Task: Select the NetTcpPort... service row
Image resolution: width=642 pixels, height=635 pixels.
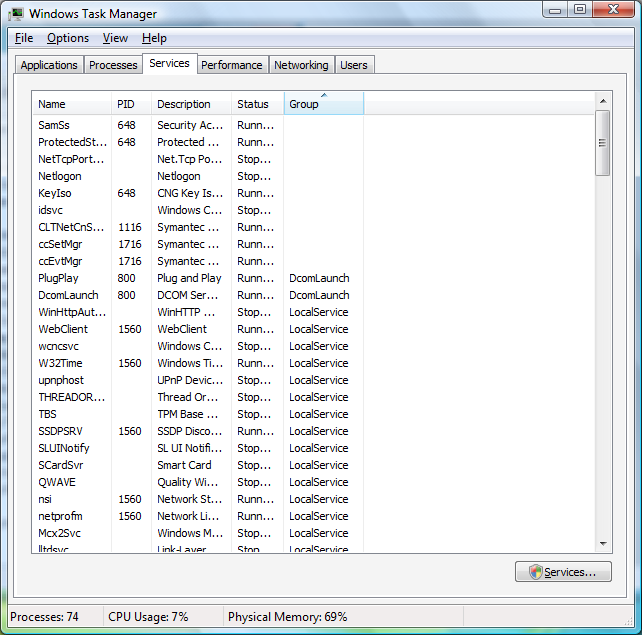Action: coord(198,159)
